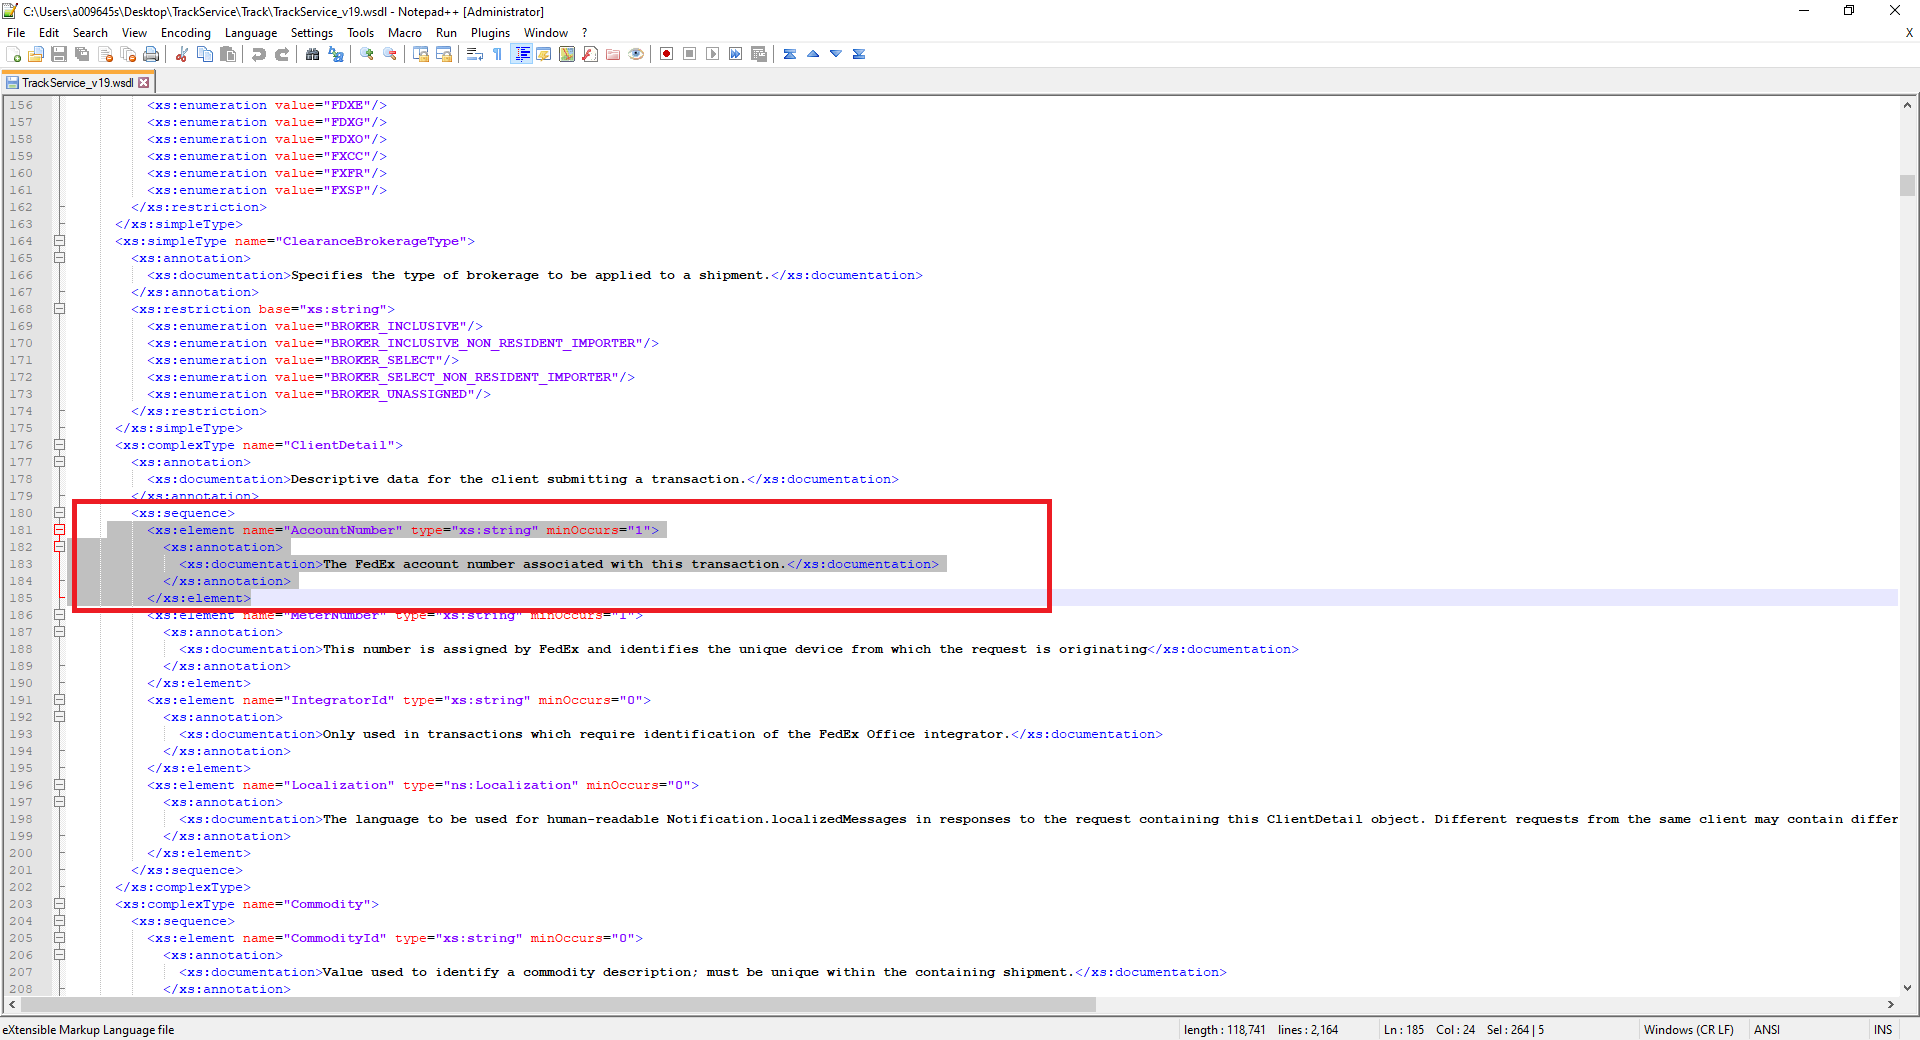The height and width of the screenshot is (1040, 1920).
Task: Open the Folder as Workspace icon
Action: [x=613, y=54]
